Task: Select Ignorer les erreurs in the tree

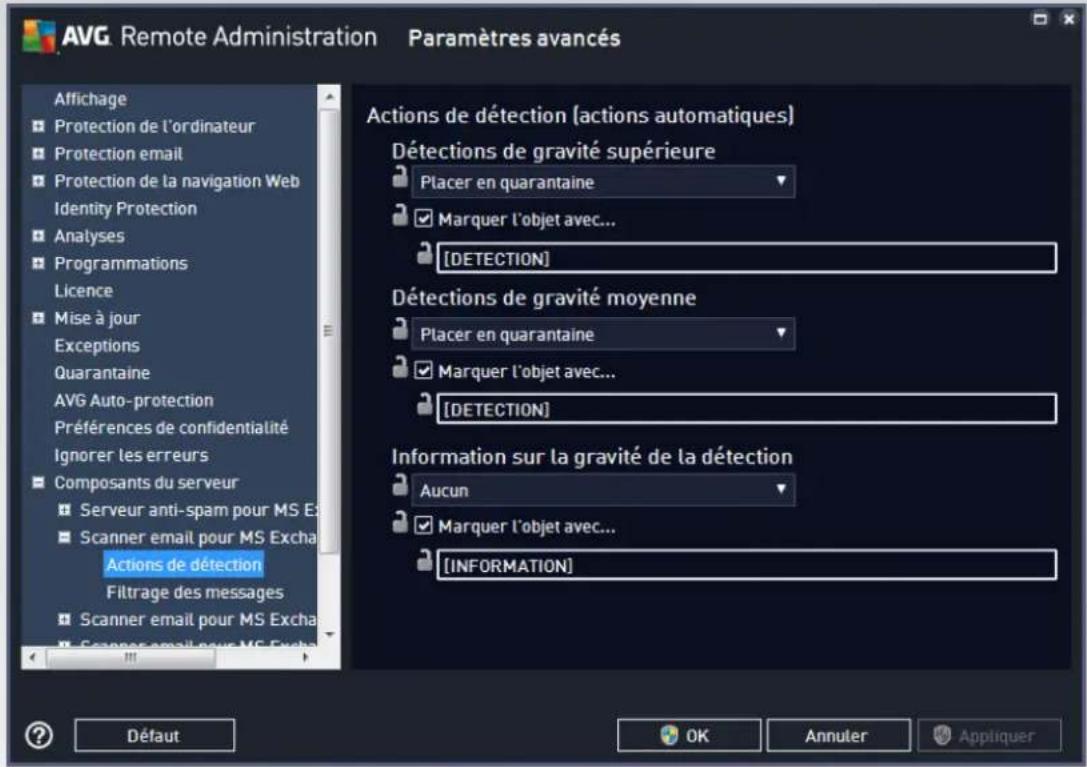Action: pos(131,455)
